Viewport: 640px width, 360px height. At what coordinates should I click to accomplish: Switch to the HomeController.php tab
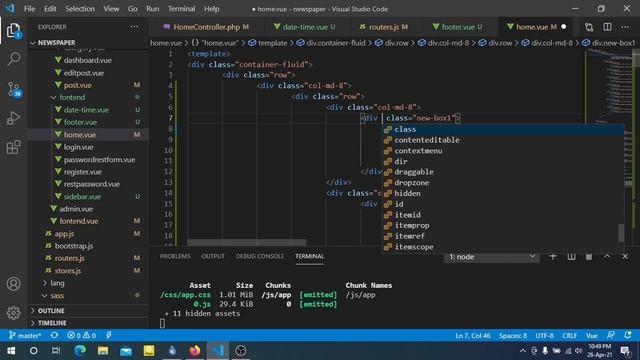pos(206,27)
